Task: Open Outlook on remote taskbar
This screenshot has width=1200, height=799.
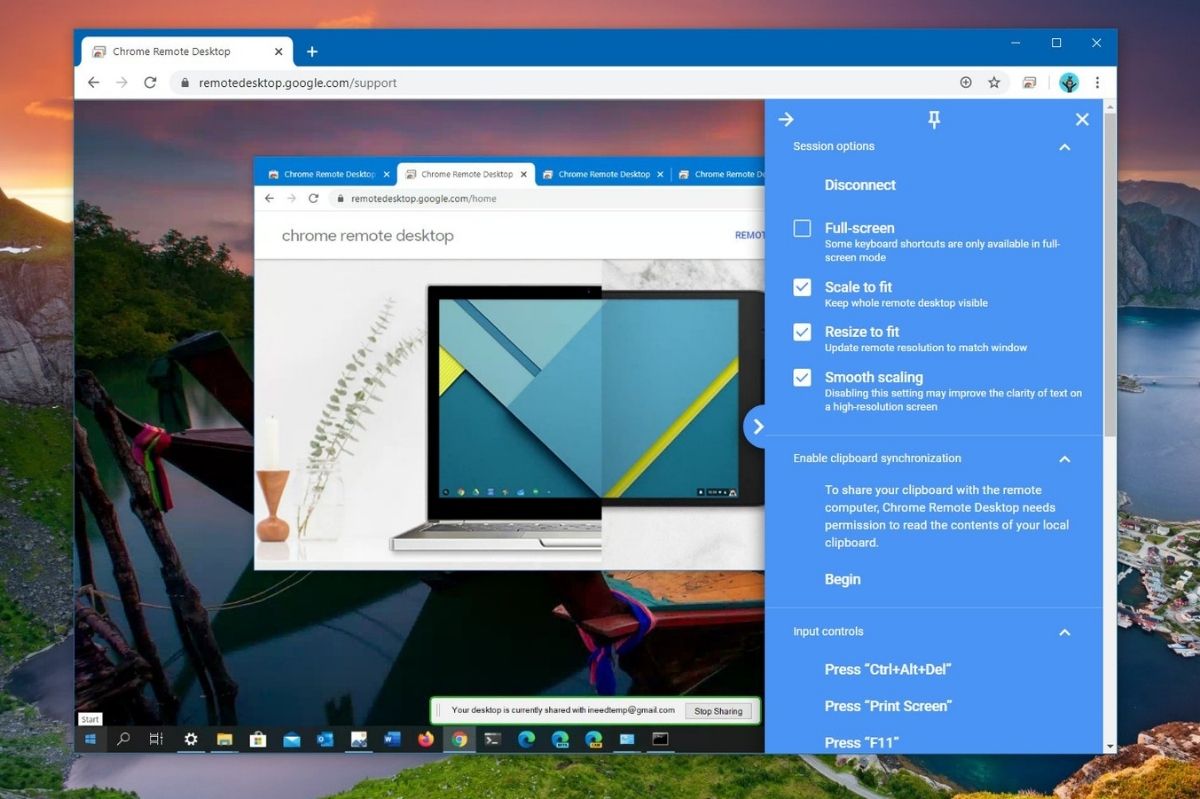Action: pos(325,740)
